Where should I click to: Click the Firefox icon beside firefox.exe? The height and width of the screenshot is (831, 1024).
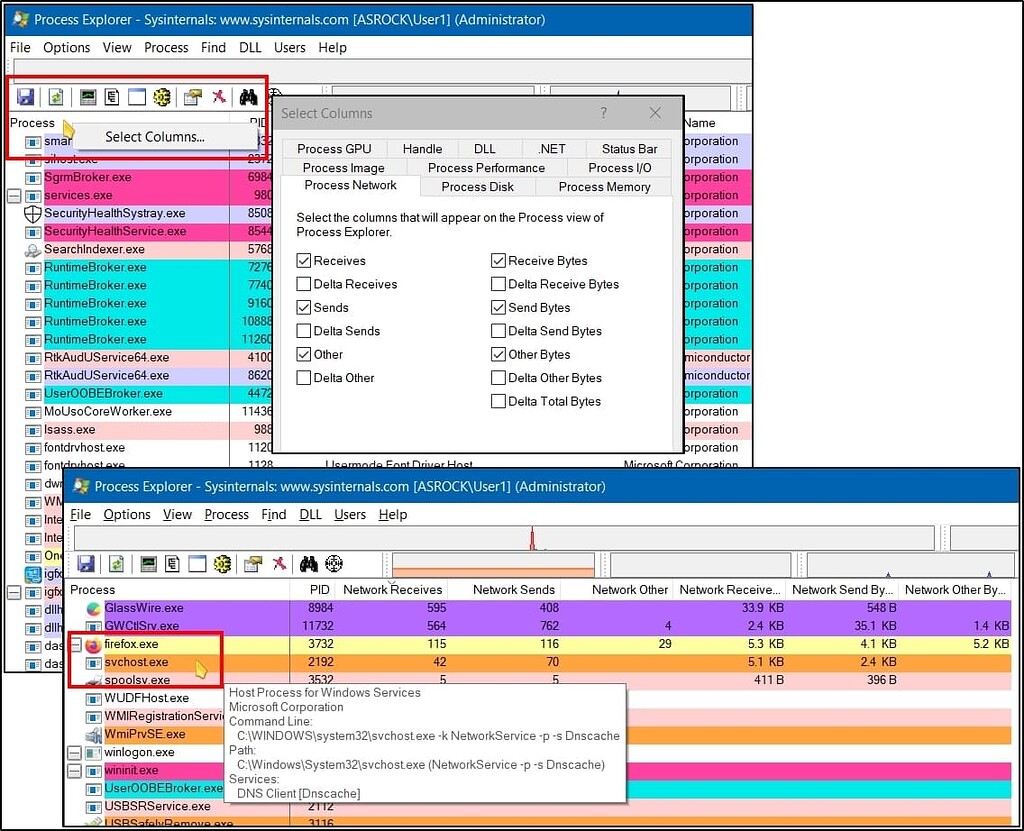(x=93, y=645)
